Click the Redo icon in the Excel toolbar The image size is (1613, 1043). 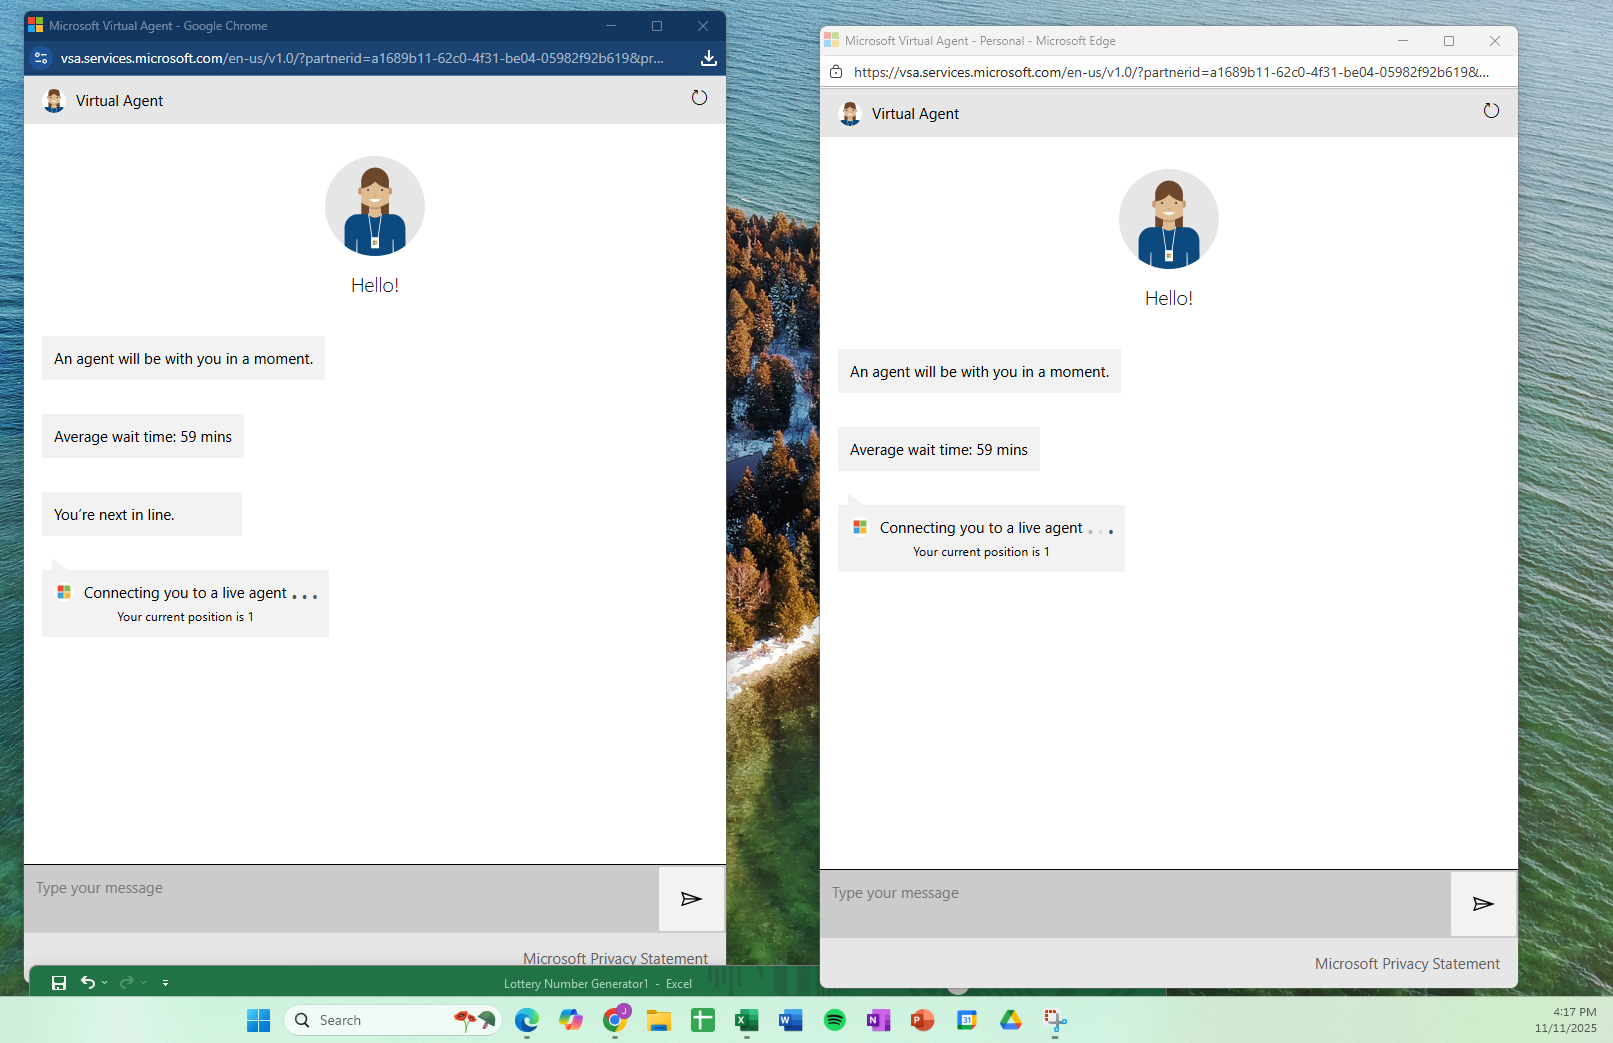[126, 983]
